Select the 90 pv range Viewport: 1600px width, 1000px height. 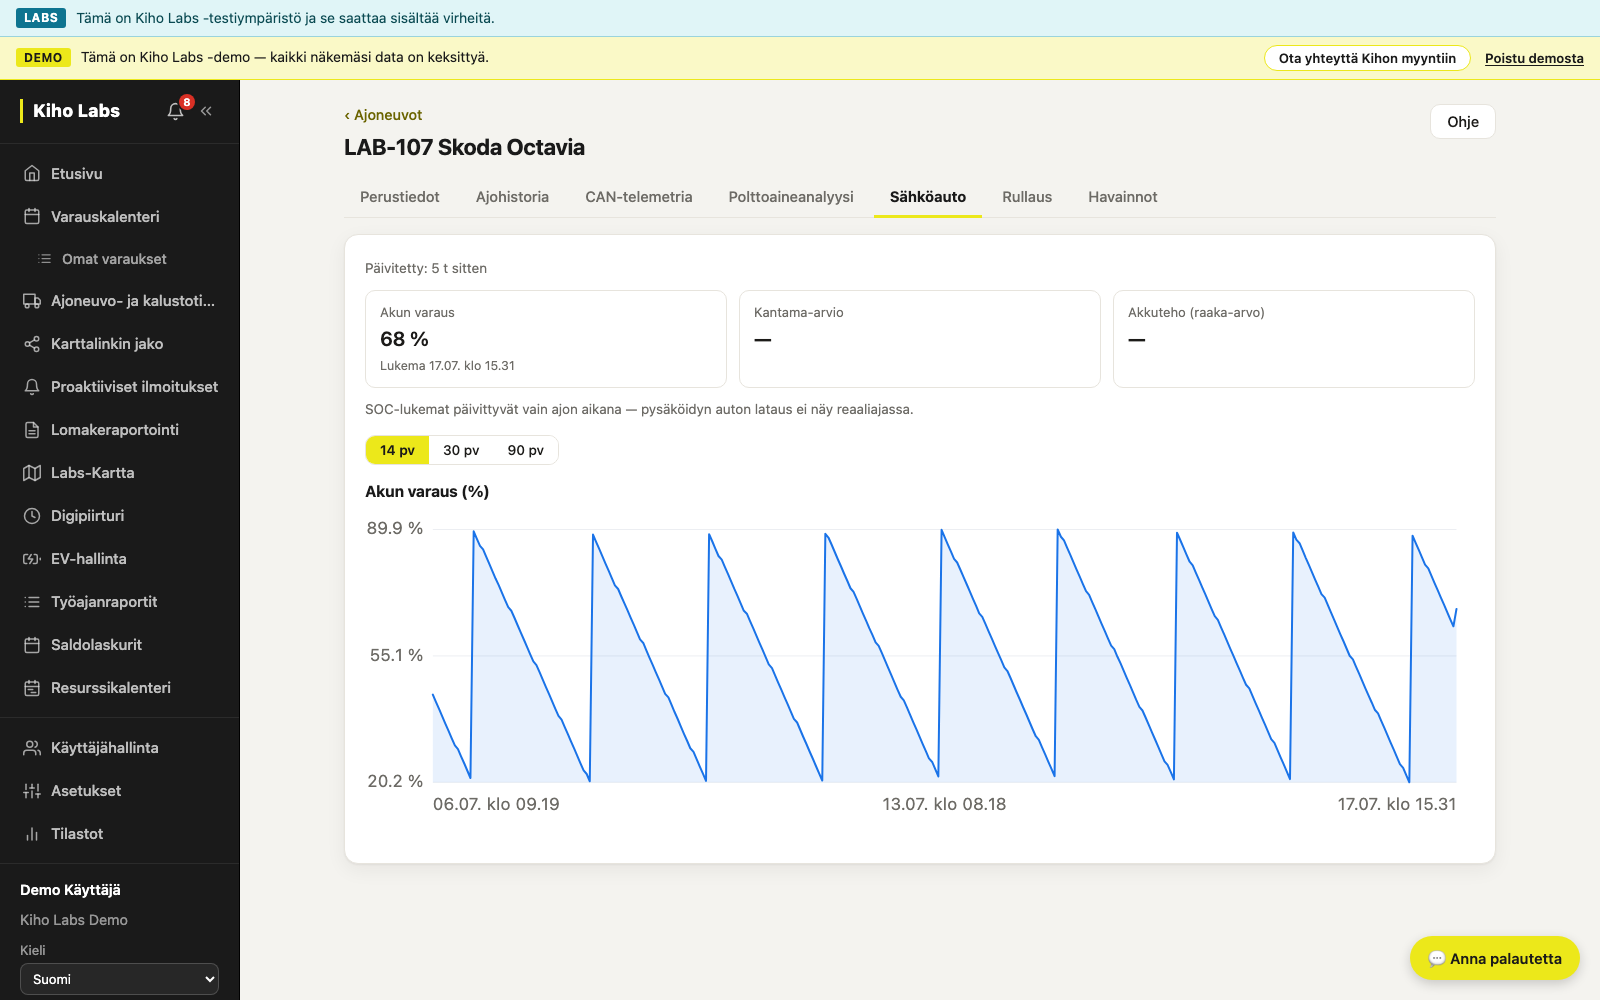pyautogui.click(x=525, y=450)
